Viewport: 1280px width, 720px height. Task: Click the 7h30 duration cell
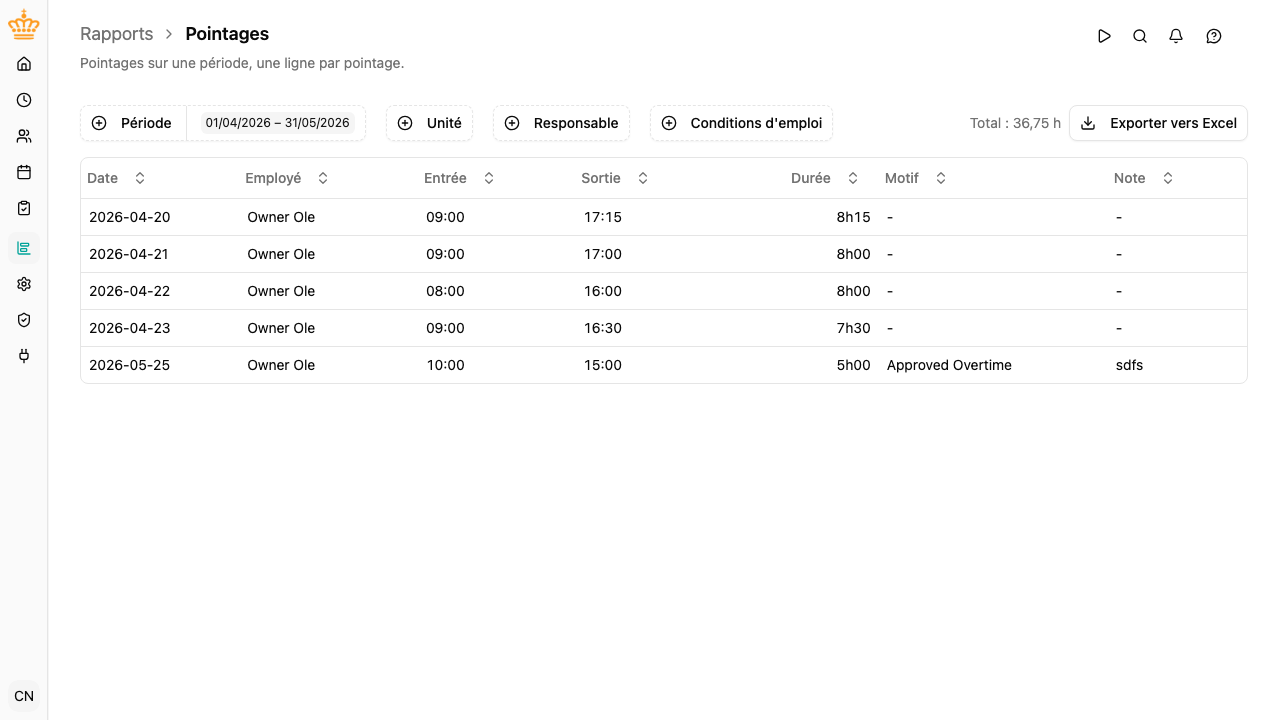[x=853, y=328]
